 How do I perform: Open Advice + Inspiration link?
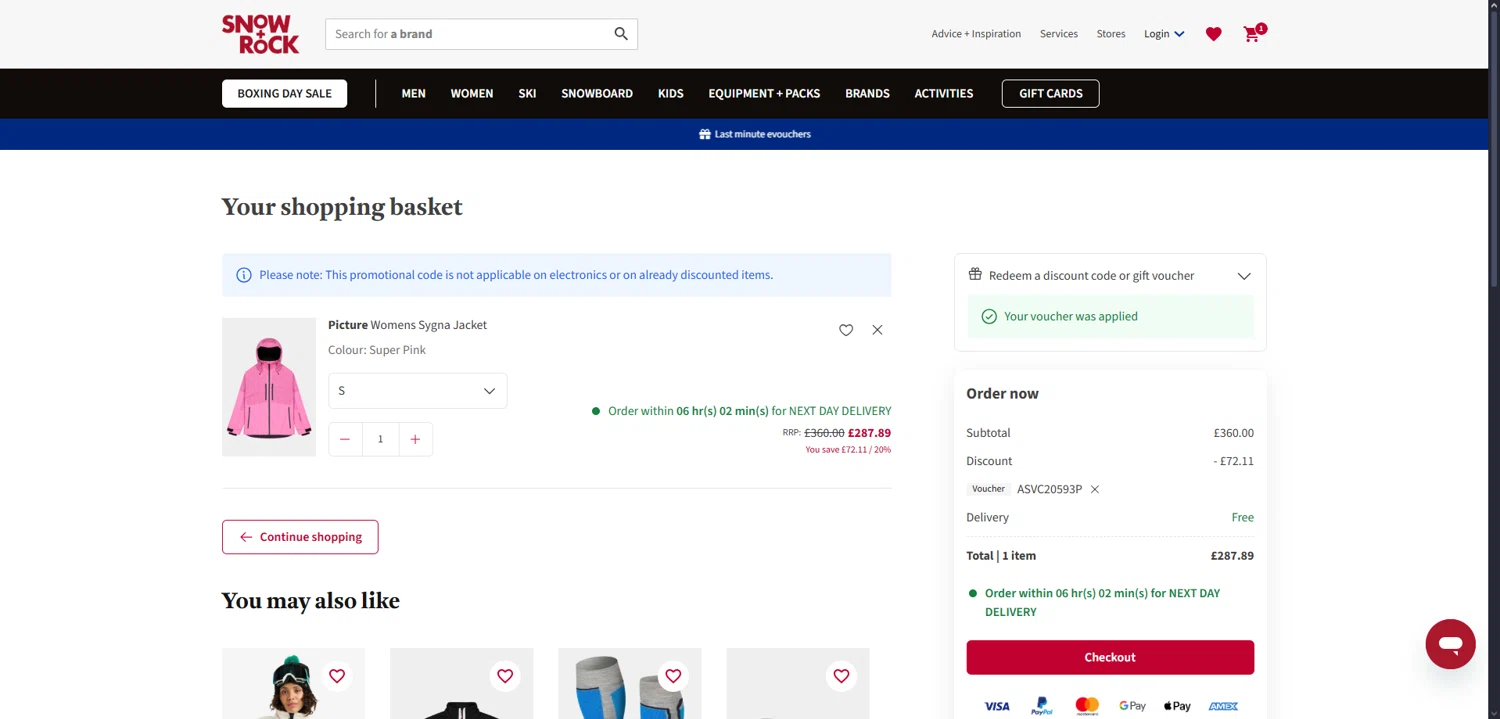(976, 34)
